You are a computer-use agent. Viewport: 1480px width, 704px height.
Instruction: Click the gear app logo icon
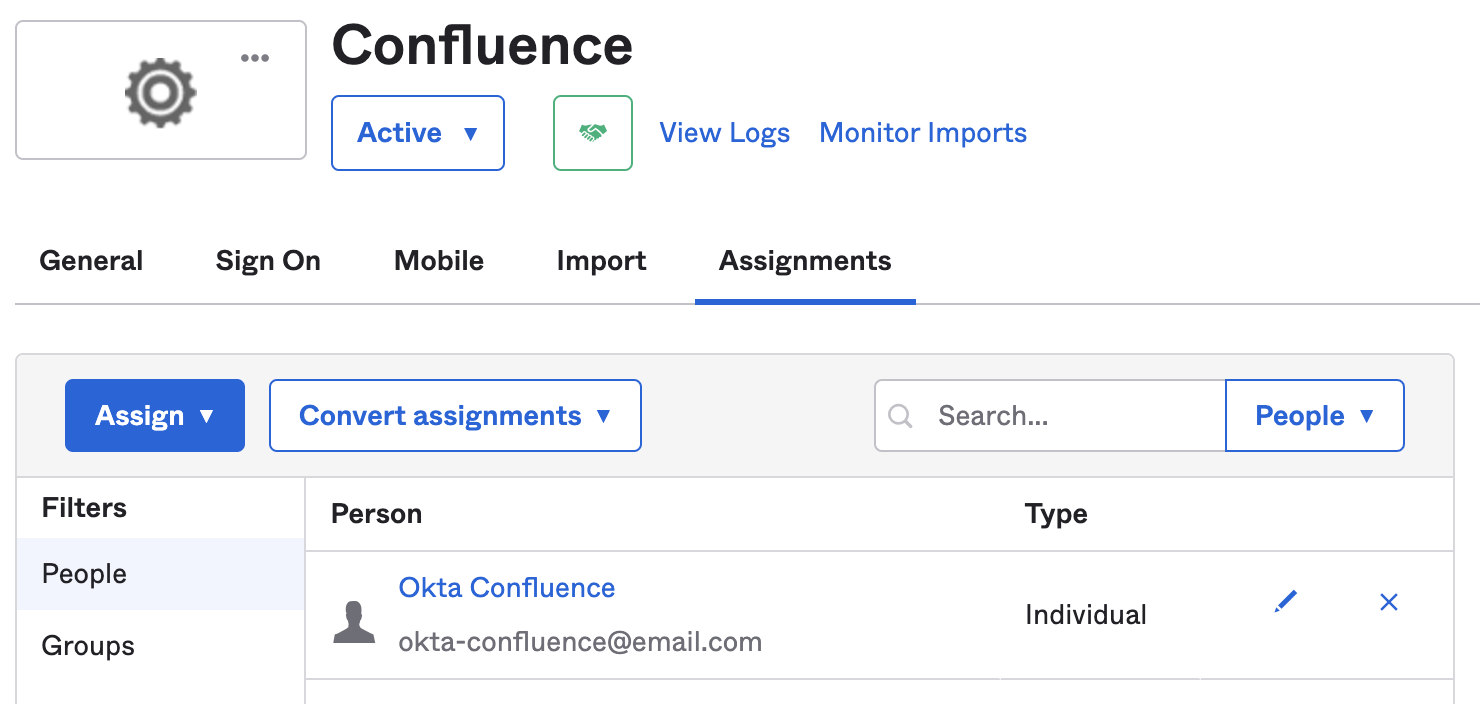point(160,92)
